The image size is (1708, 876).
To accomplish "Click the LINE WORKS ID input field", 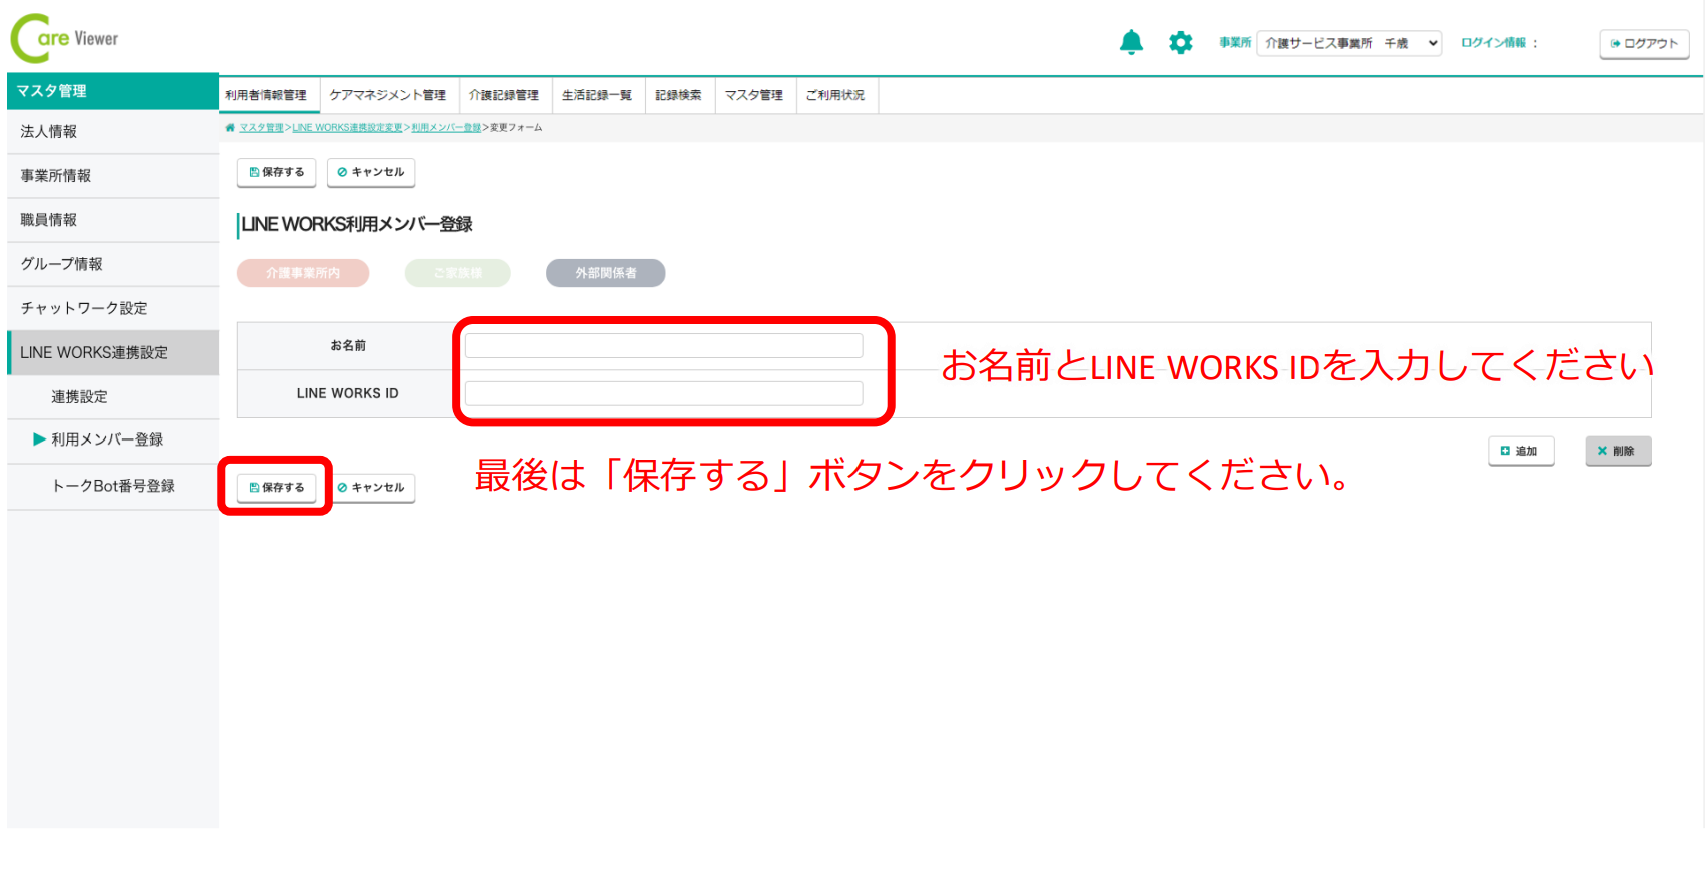I will (x=664, y=394).
